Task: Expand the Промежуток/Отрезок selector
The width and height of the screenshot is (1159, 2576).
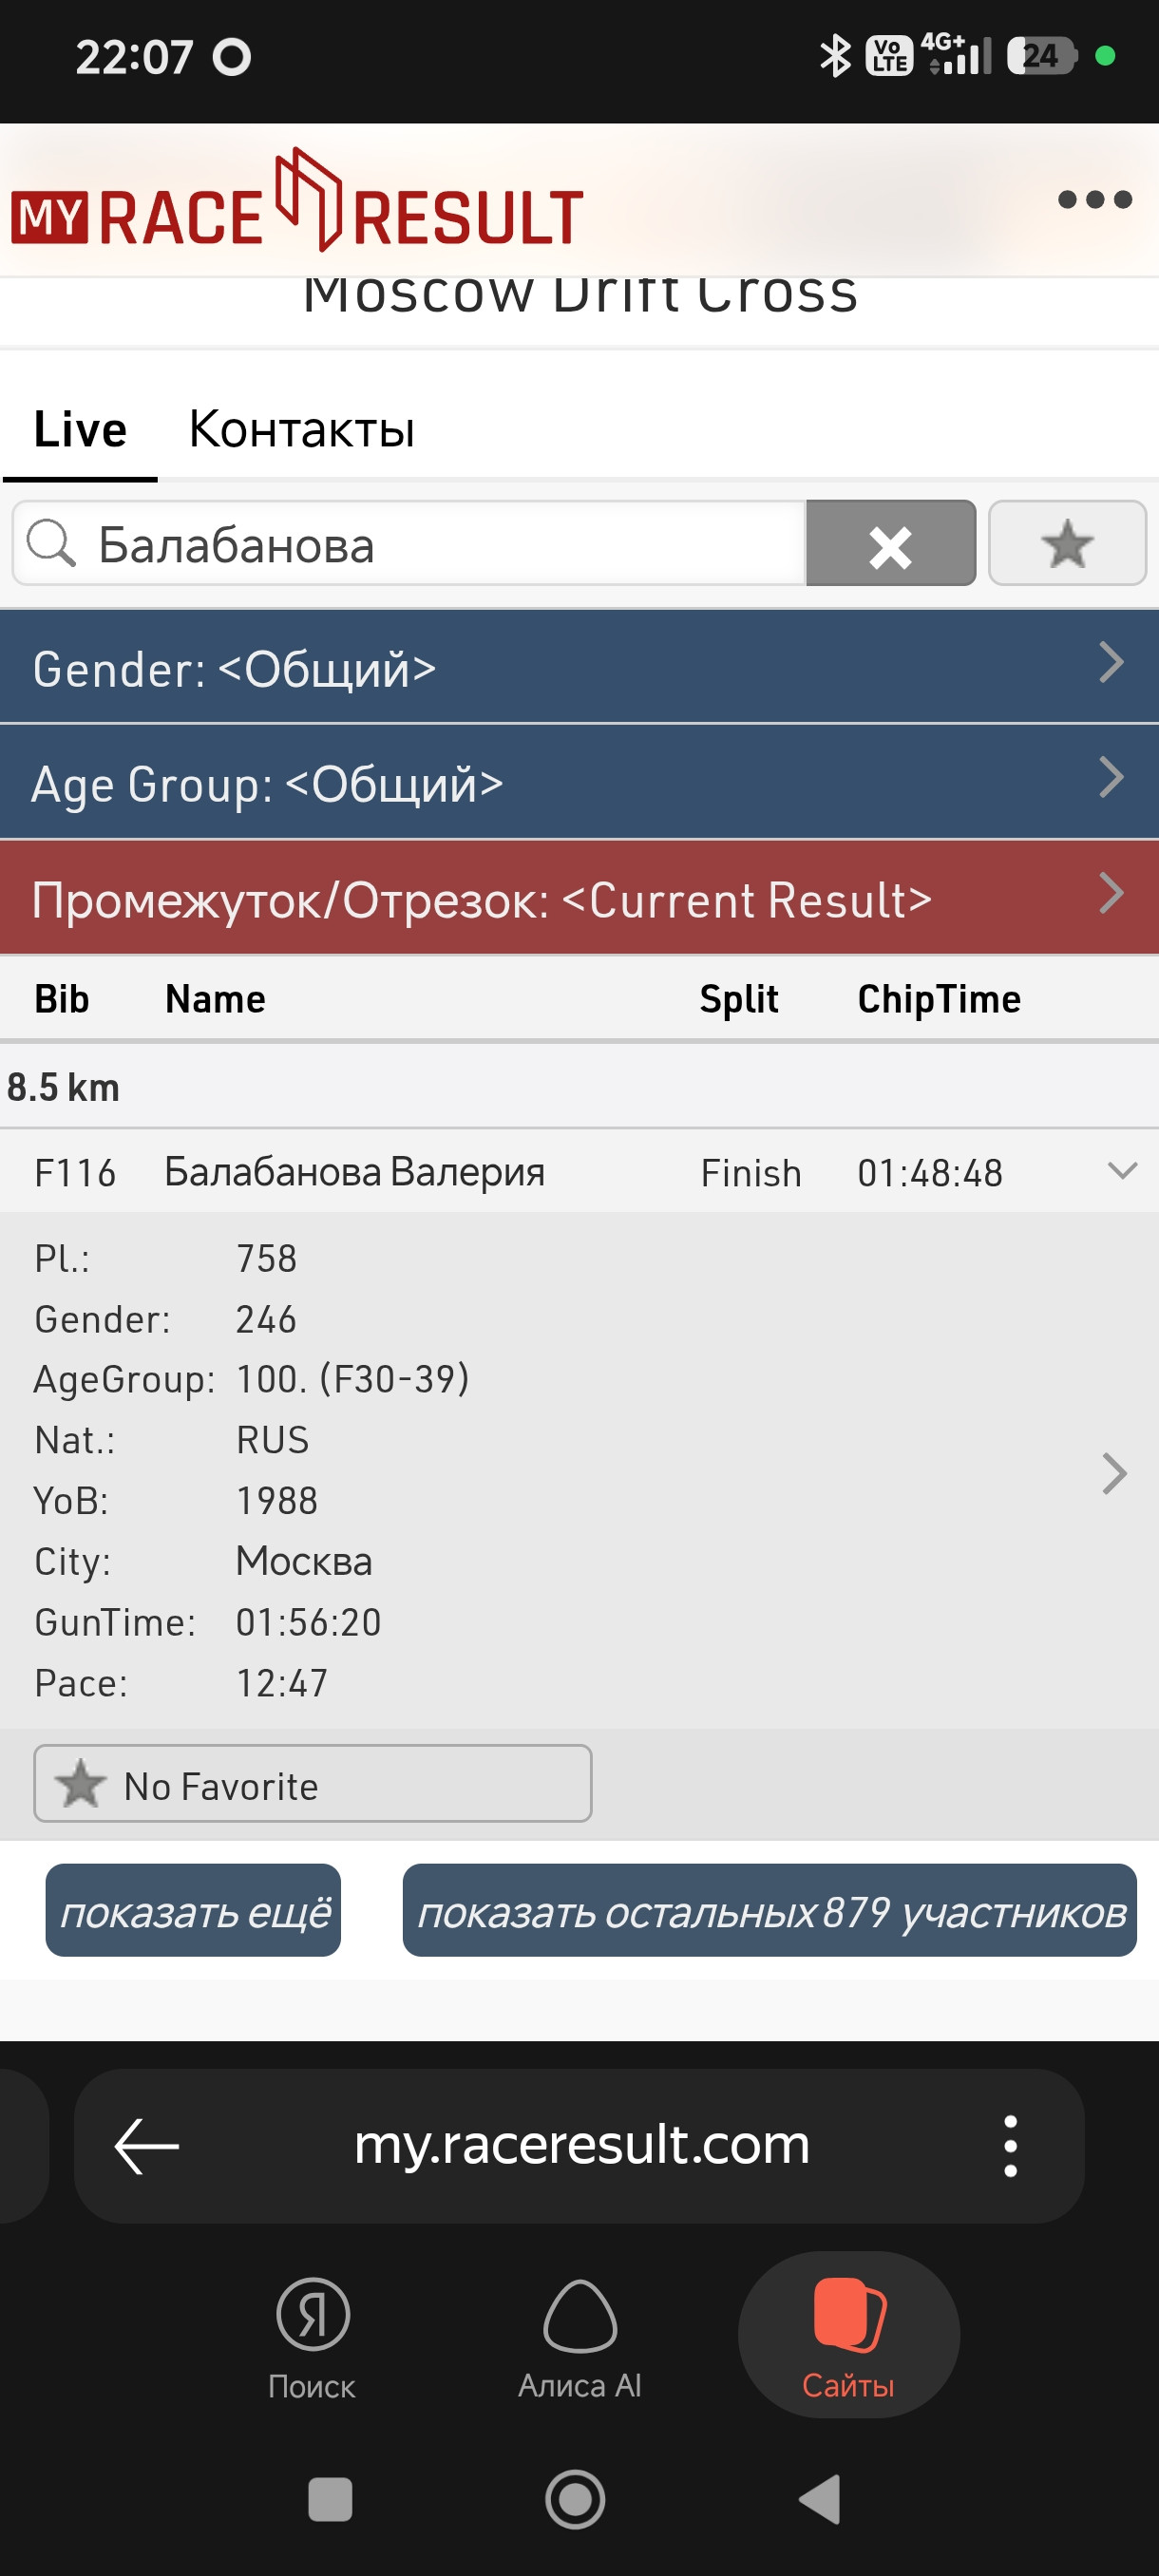Action: pos(579,898)
